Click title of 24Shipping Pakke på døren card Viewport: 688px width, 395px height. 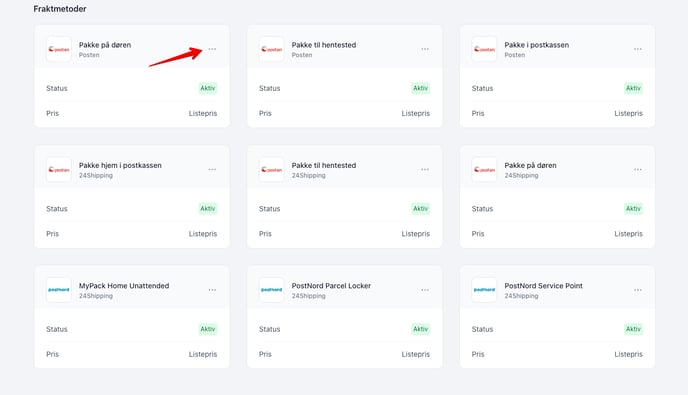click(530, 165)
